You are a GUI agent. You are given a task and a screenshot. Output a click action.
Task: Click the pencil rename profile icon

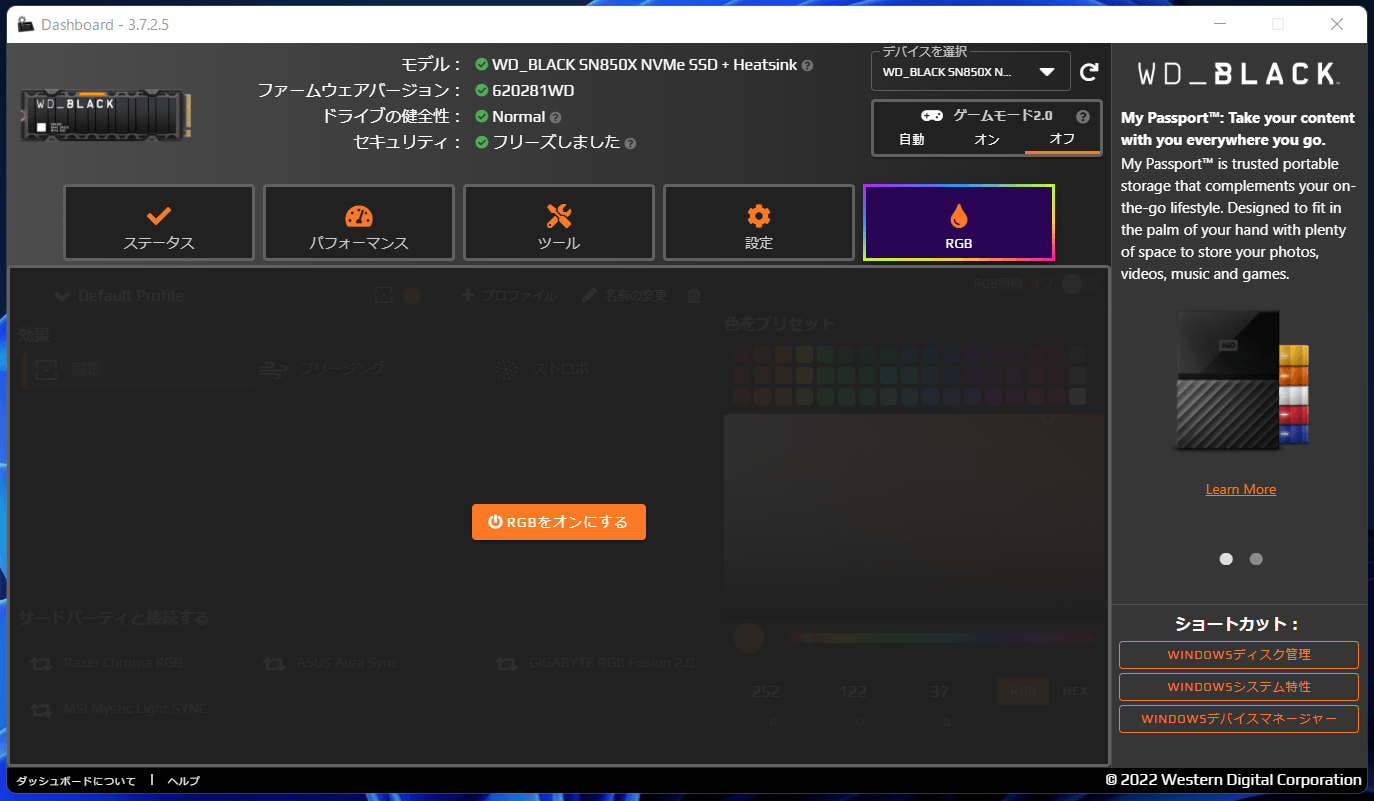point(589,296)
